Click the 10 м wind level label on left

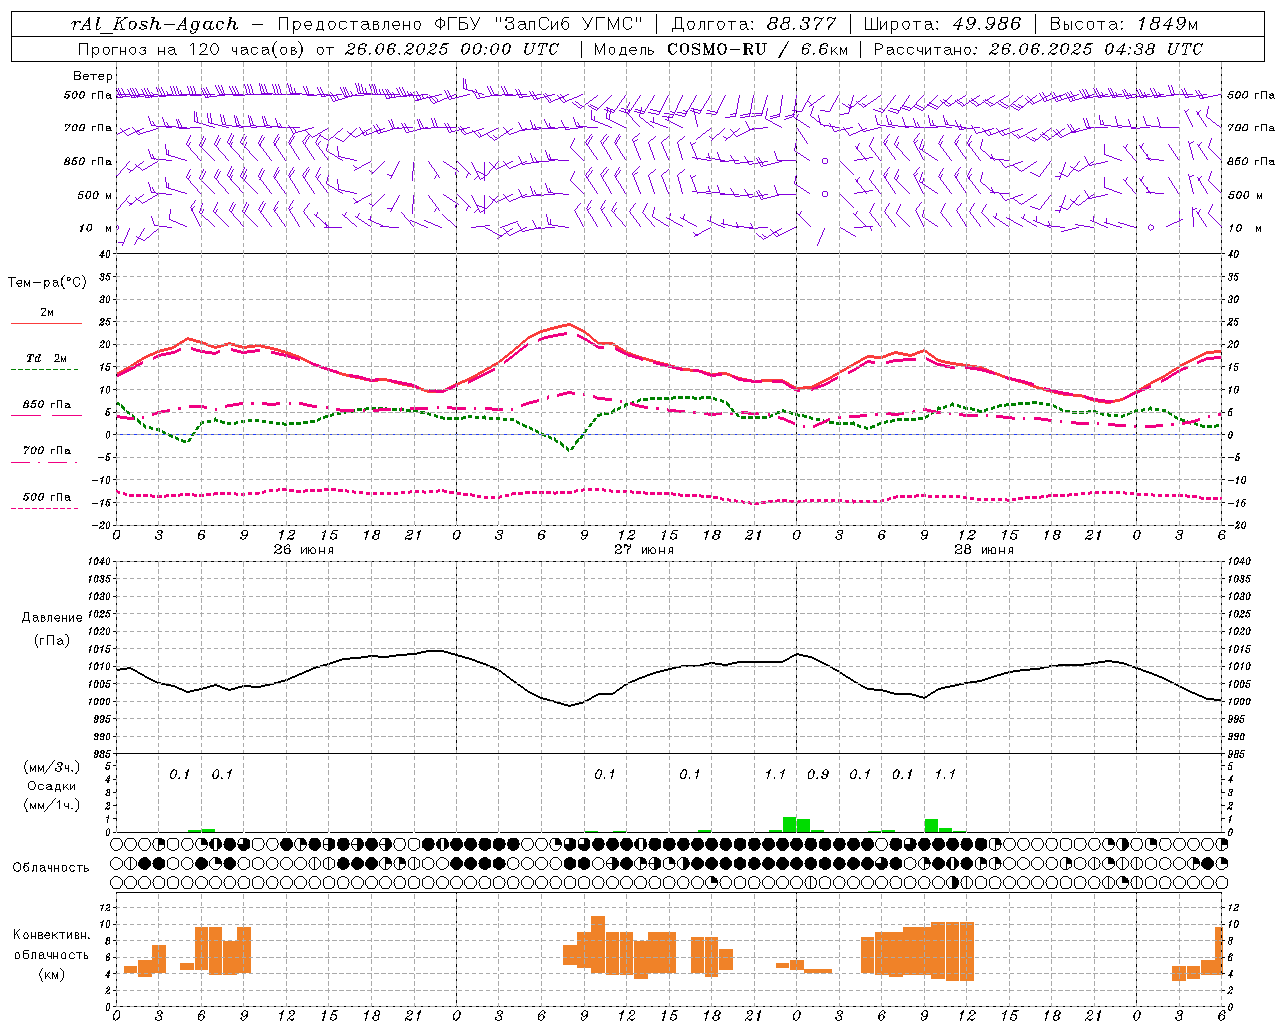click(96, 228)
